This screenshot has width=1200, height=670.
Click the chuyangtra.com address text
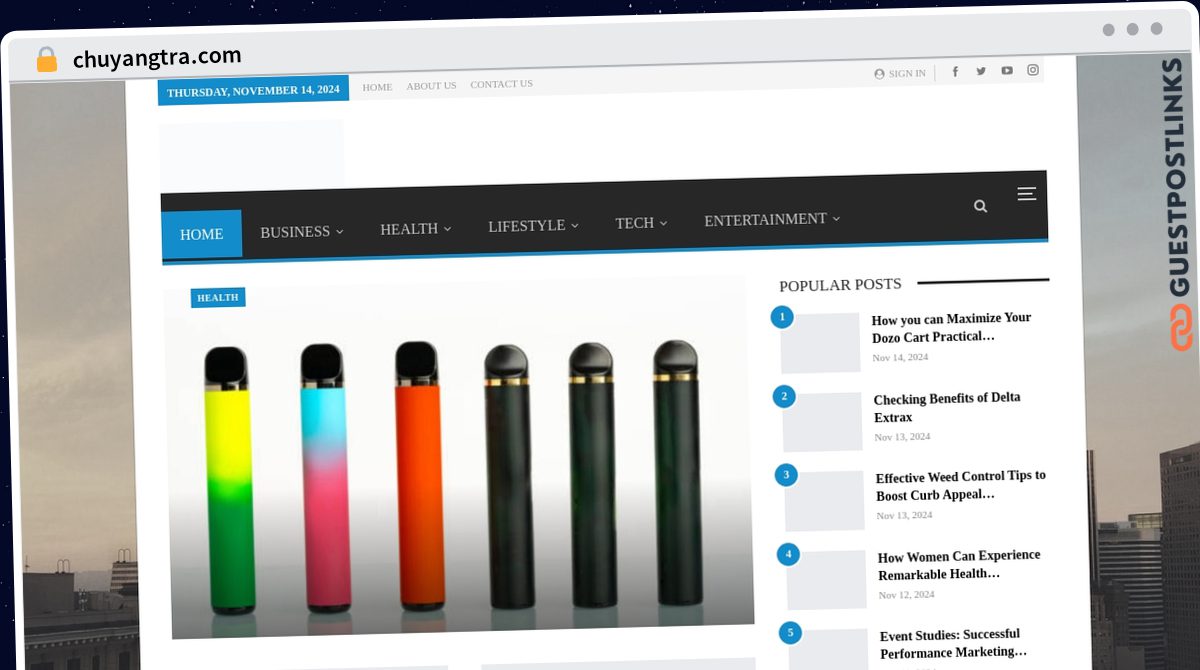point(157,58)
